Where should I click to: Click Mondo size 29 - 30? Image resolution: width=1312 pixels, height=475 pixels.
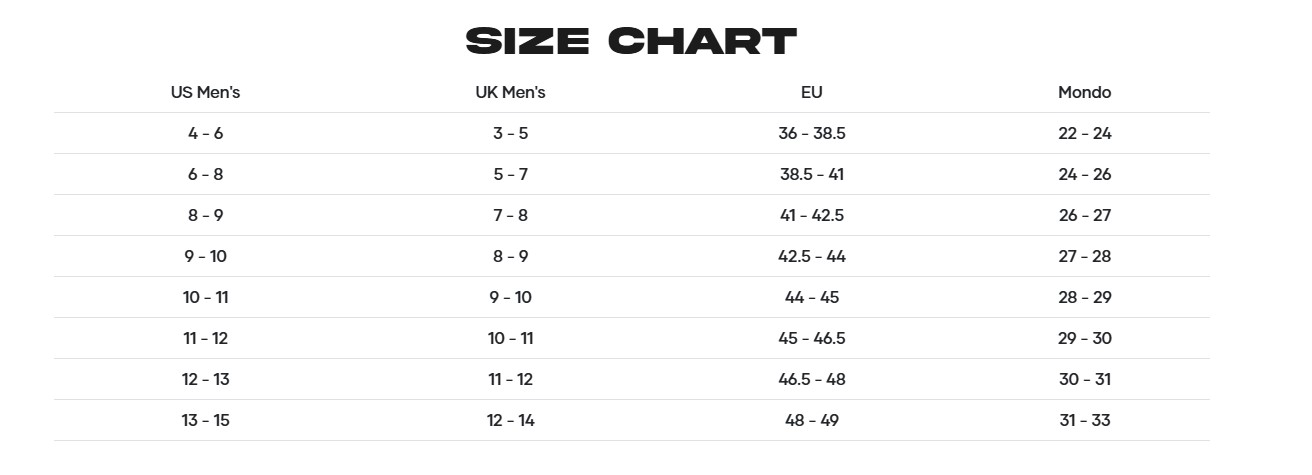point(1084,338)
